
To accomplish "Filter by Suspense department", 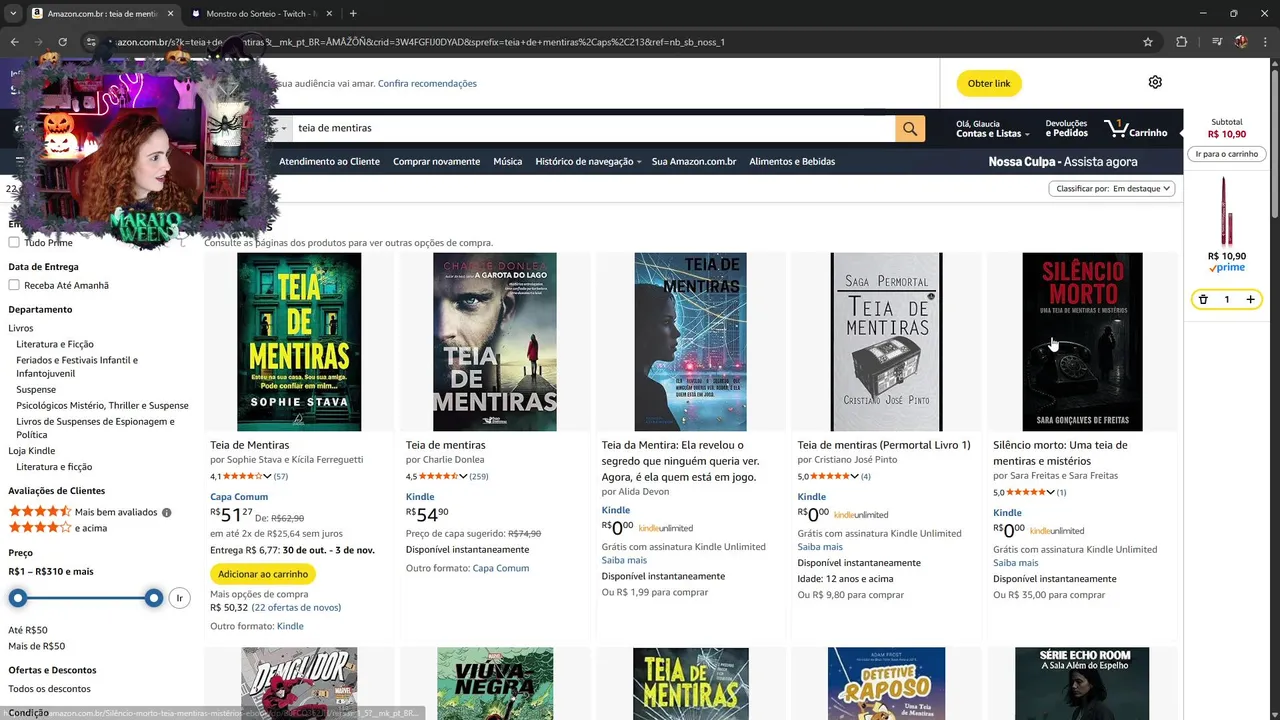I will click(x=36, y=389).
